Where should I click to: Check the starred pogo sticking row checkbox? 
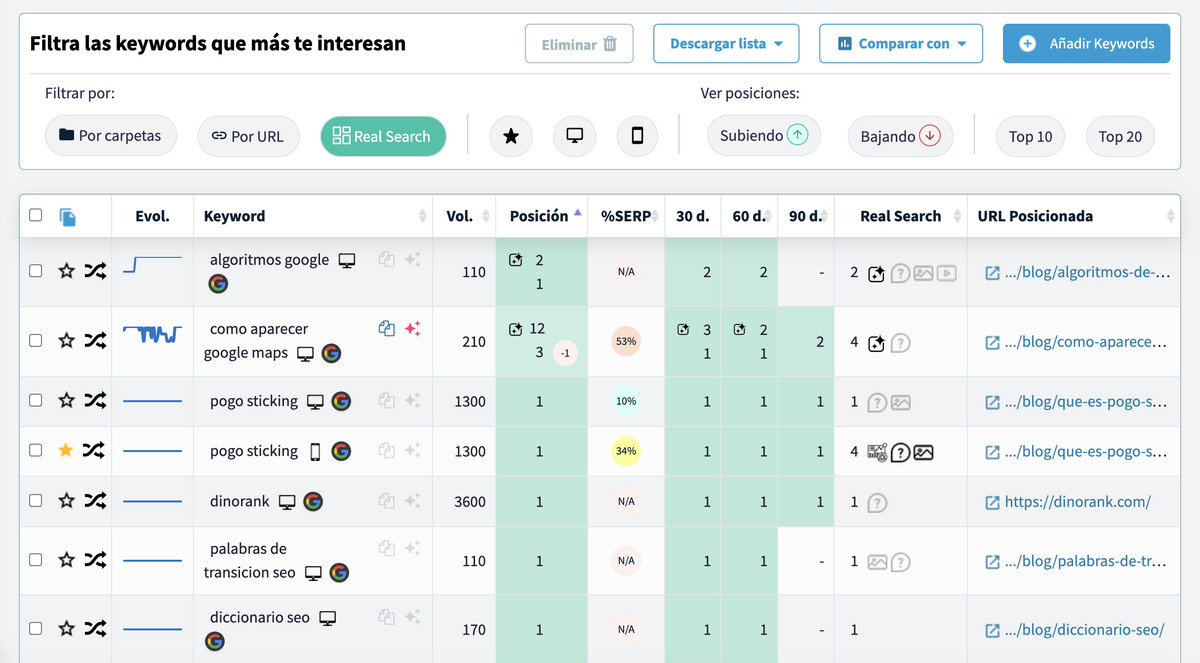[36, 450]
